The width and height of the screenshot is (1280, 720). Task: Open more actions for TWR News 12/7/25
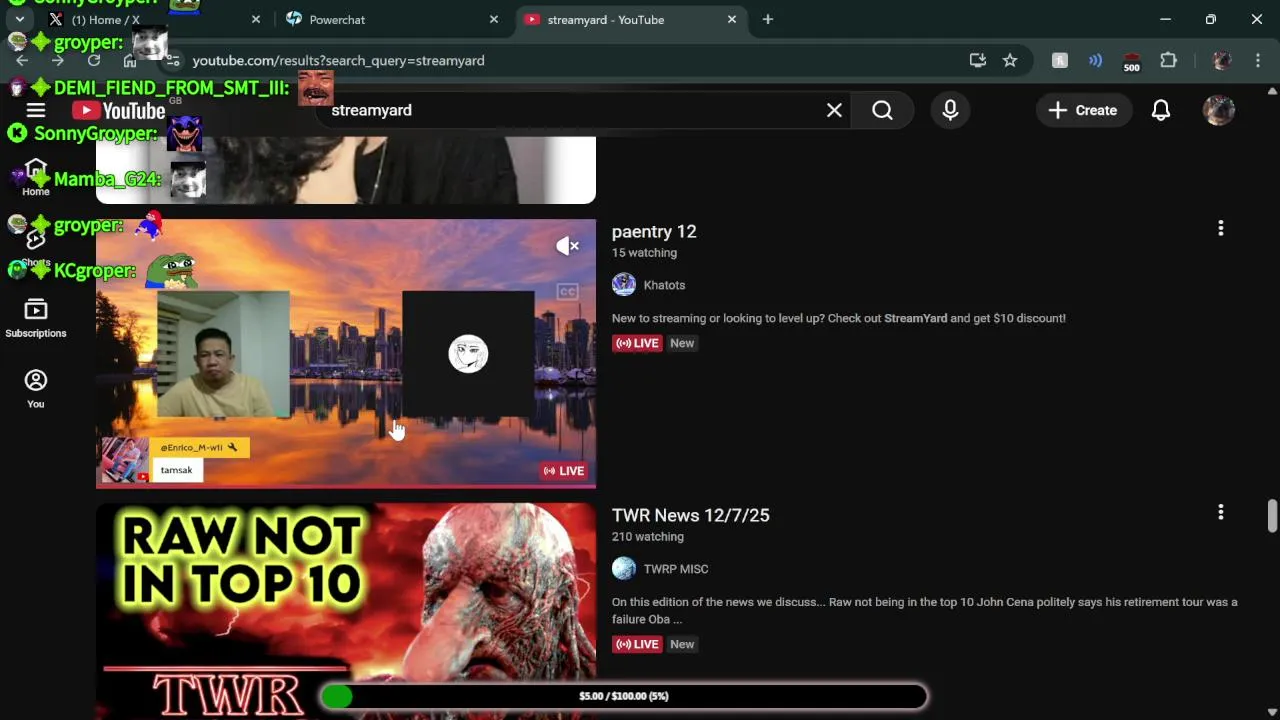(1220, 512)
